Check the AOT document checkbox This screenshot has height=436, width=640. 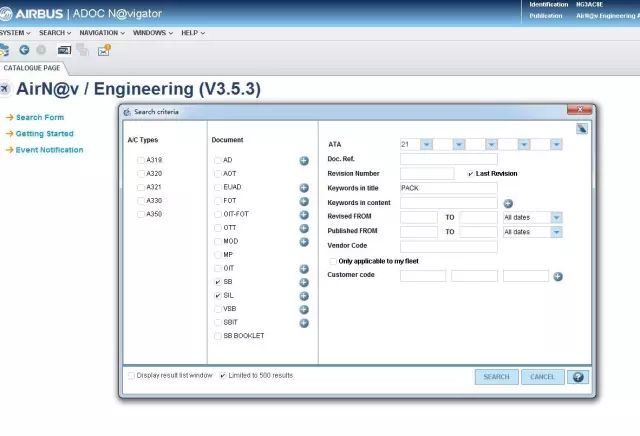click(x=218, y=174)
